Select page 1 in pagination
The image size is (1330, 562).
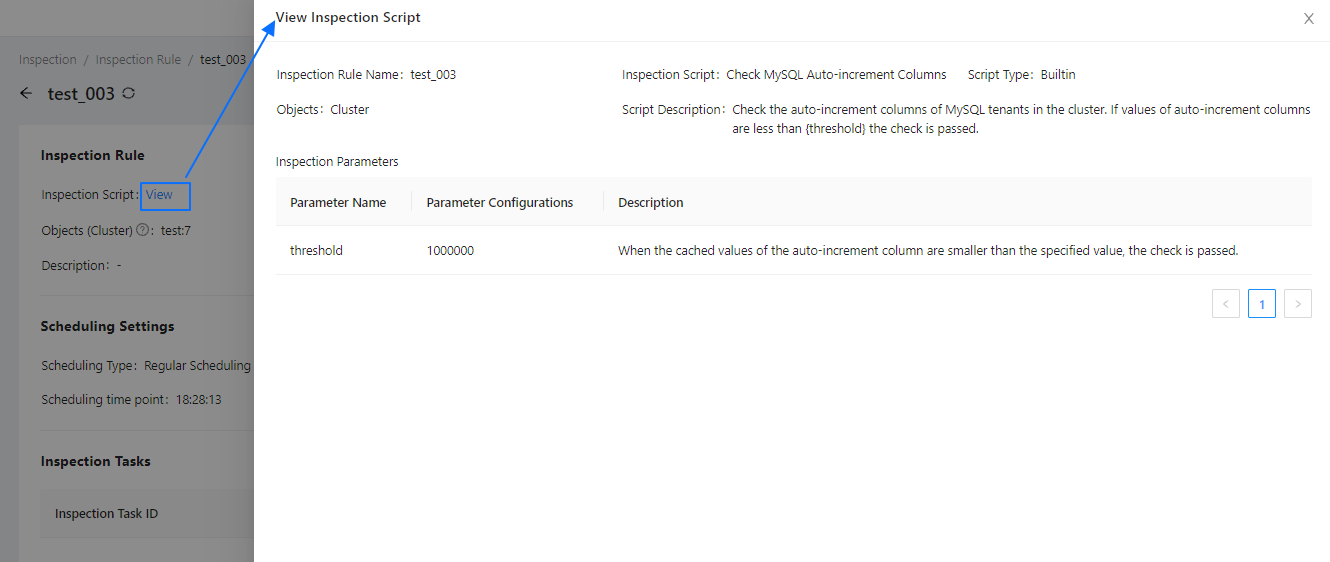click(1262, 304)
